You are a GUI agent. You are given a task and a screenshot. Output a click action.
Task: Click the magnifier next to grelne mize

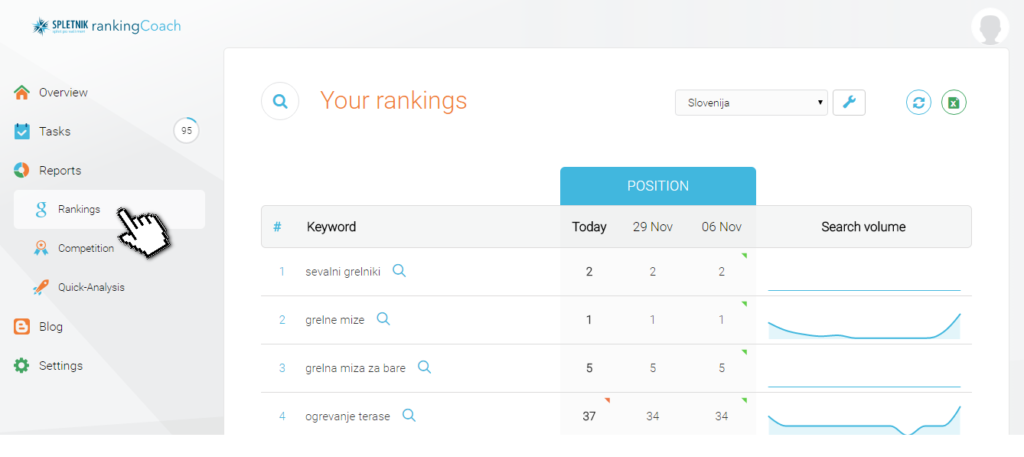[383, 319]
